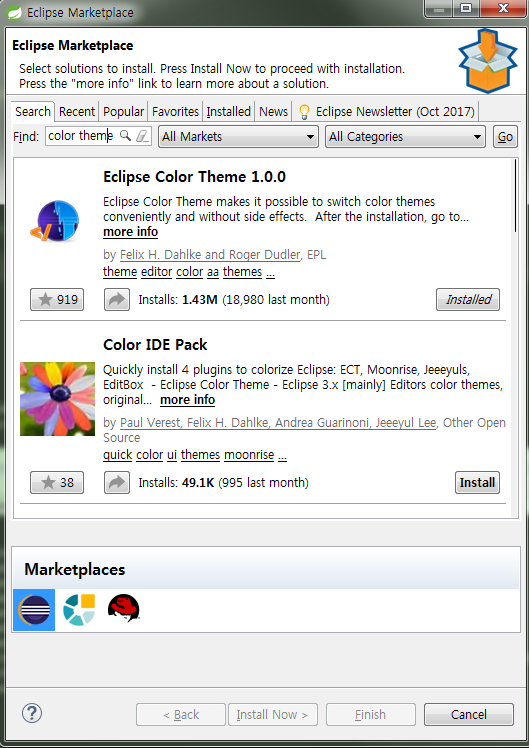Screen dimensions: 529x748
Task: Switch to the Search tab
Action: tap(33, 112)
